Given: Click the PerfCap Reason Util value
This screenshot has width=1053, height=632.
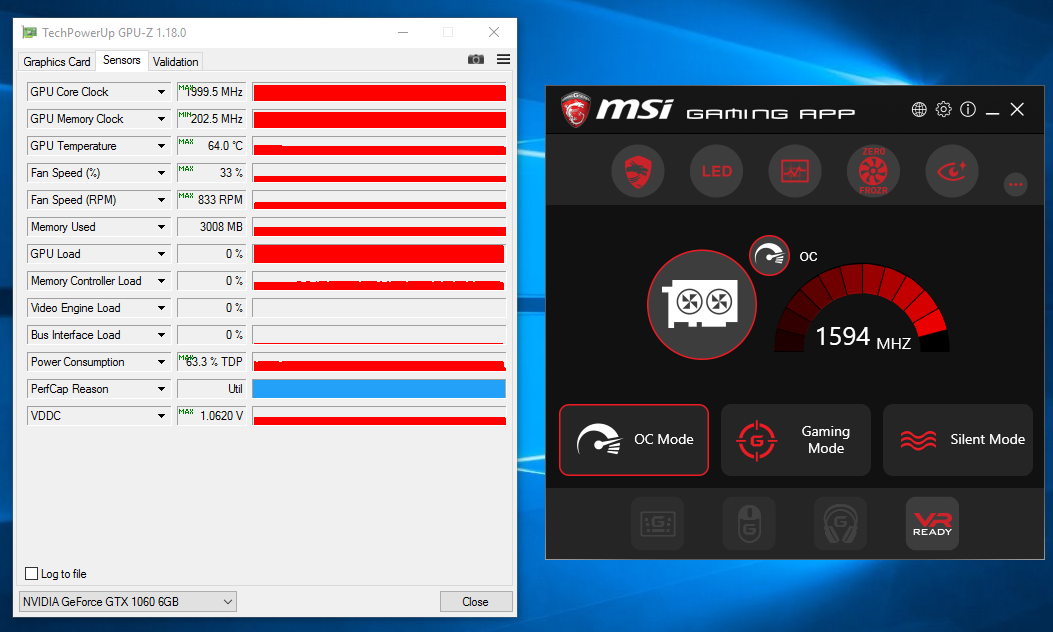Looking at the screenshot, I should tap(212, 389).
